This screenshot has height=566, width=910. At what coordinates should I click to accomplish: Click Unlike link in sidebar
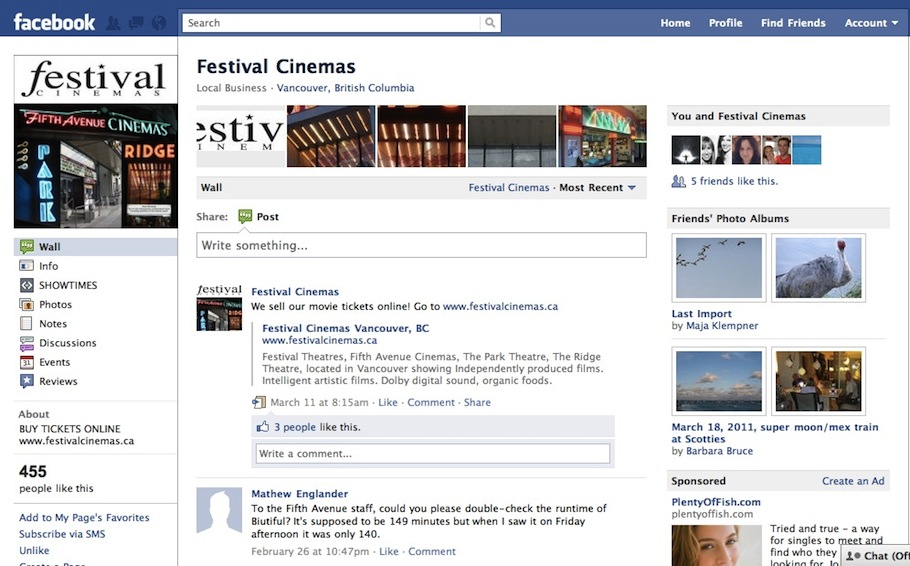pos(34,550)
